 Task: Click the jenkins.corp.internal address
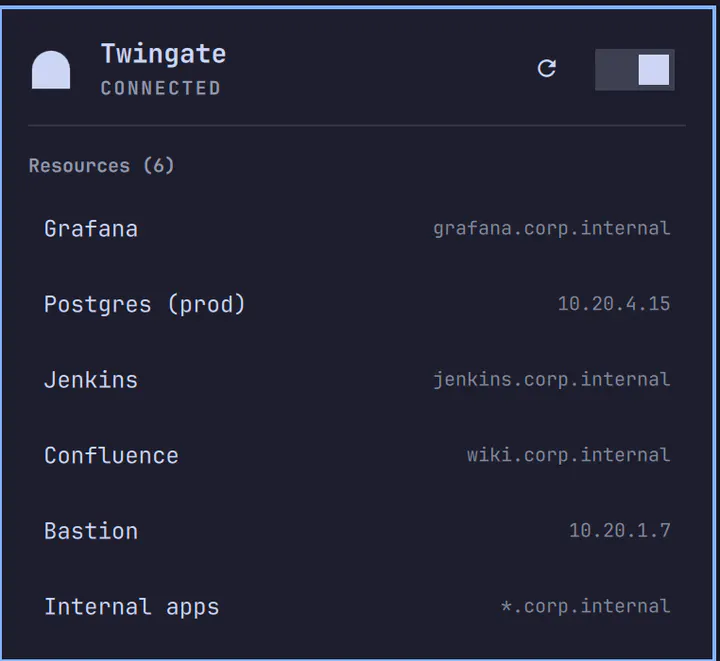click(x=551, y=380)
